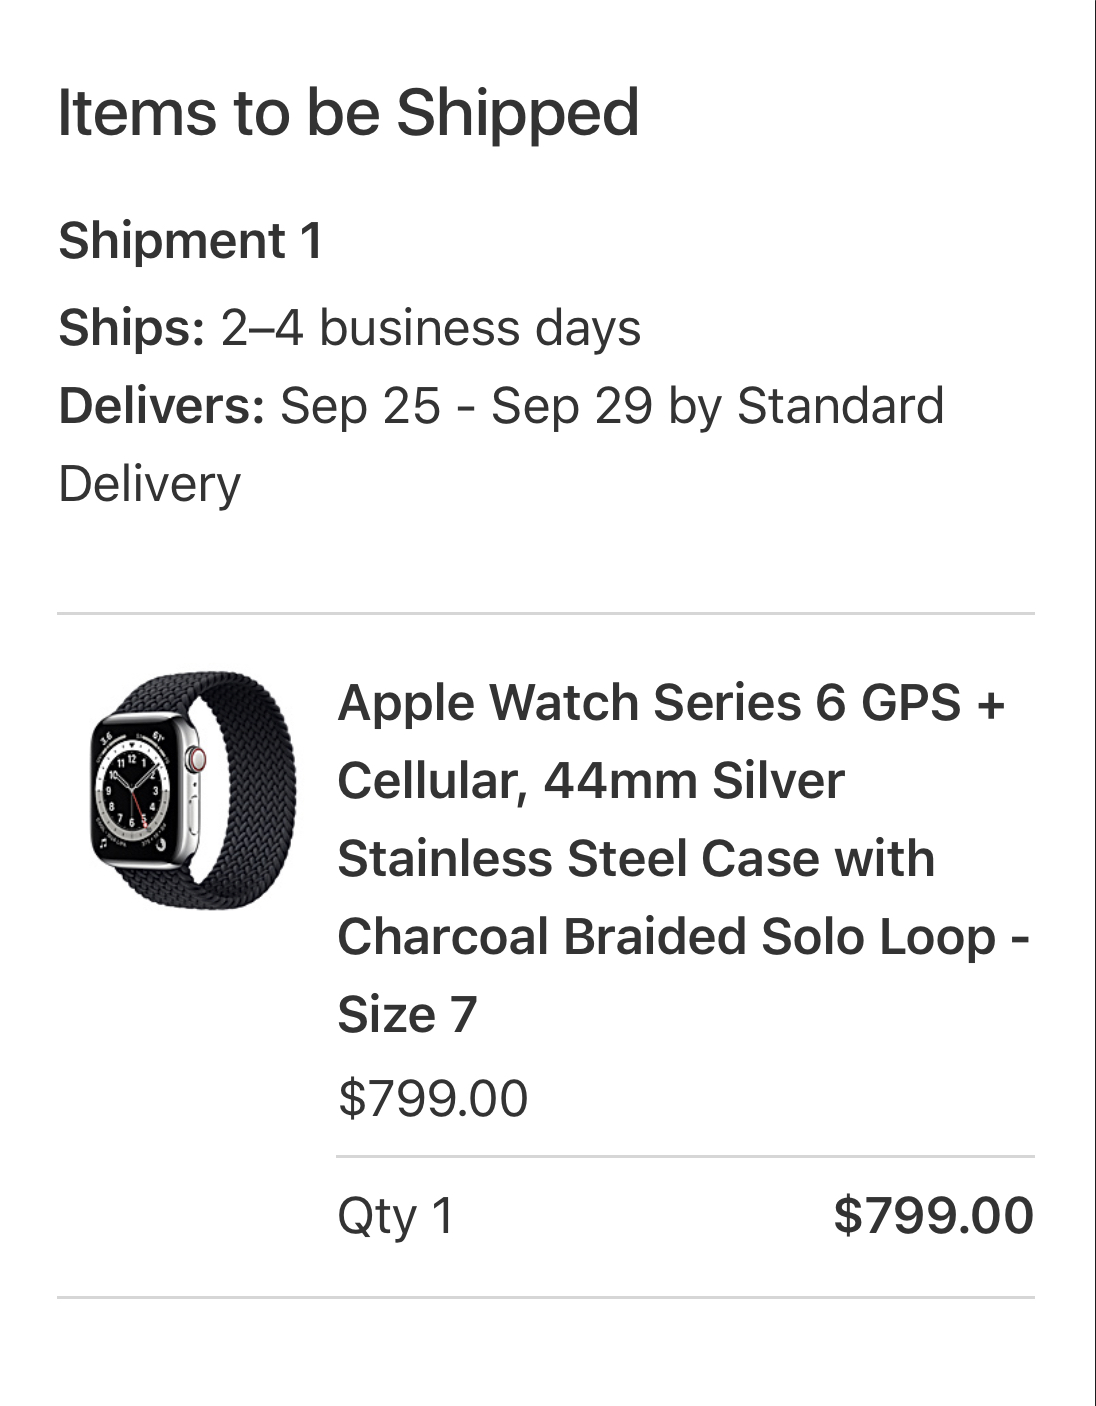Click the bold $799.00 line total
The height and width of the screenshot is (1406, 1096).
click(933, 1216)
